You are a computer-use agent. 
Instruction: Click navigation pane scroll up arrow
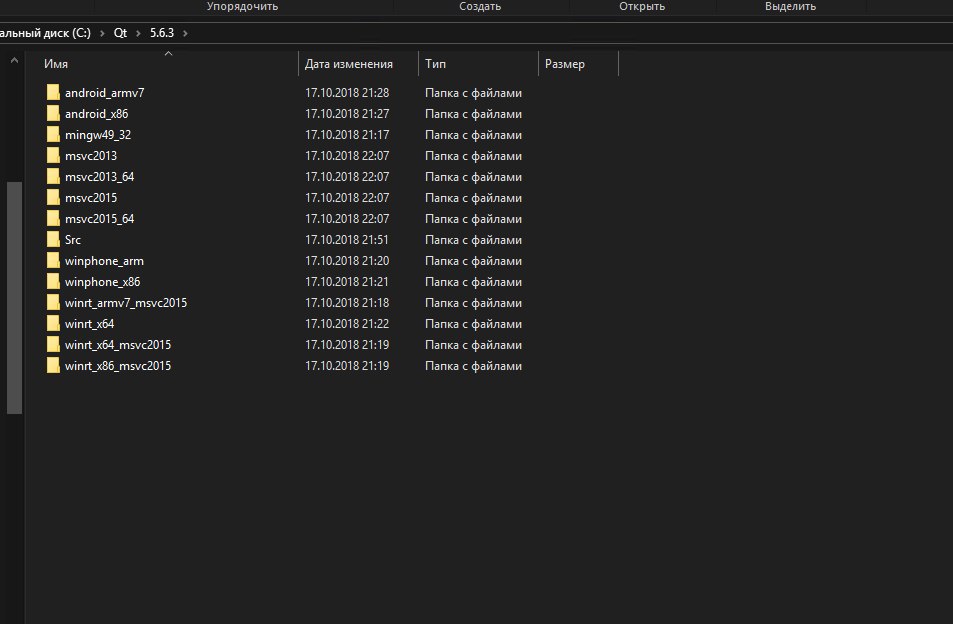pos(15,60)
